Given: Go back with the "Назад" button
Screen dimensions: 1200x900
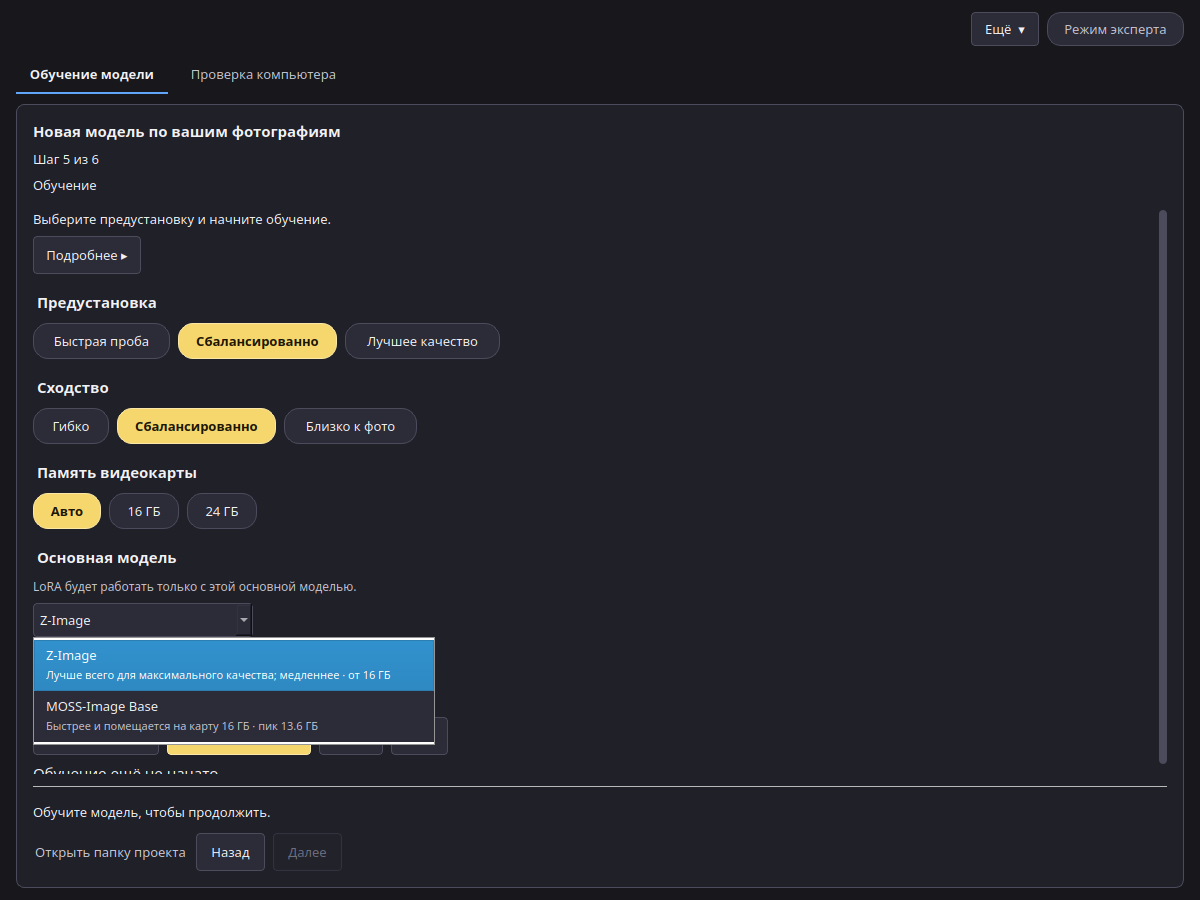Looking at the screenshot, I should click(x=230, y=852).
